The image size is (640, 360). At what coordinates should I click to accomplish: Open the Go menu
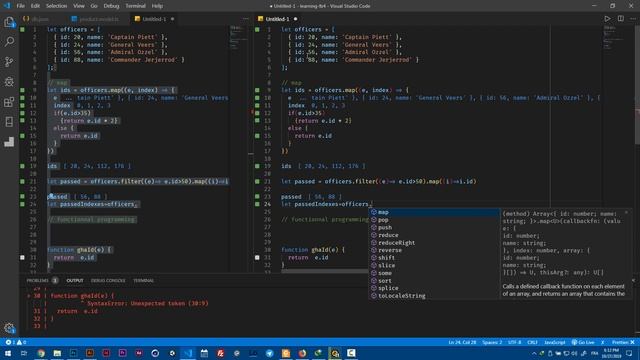(94, 6)
